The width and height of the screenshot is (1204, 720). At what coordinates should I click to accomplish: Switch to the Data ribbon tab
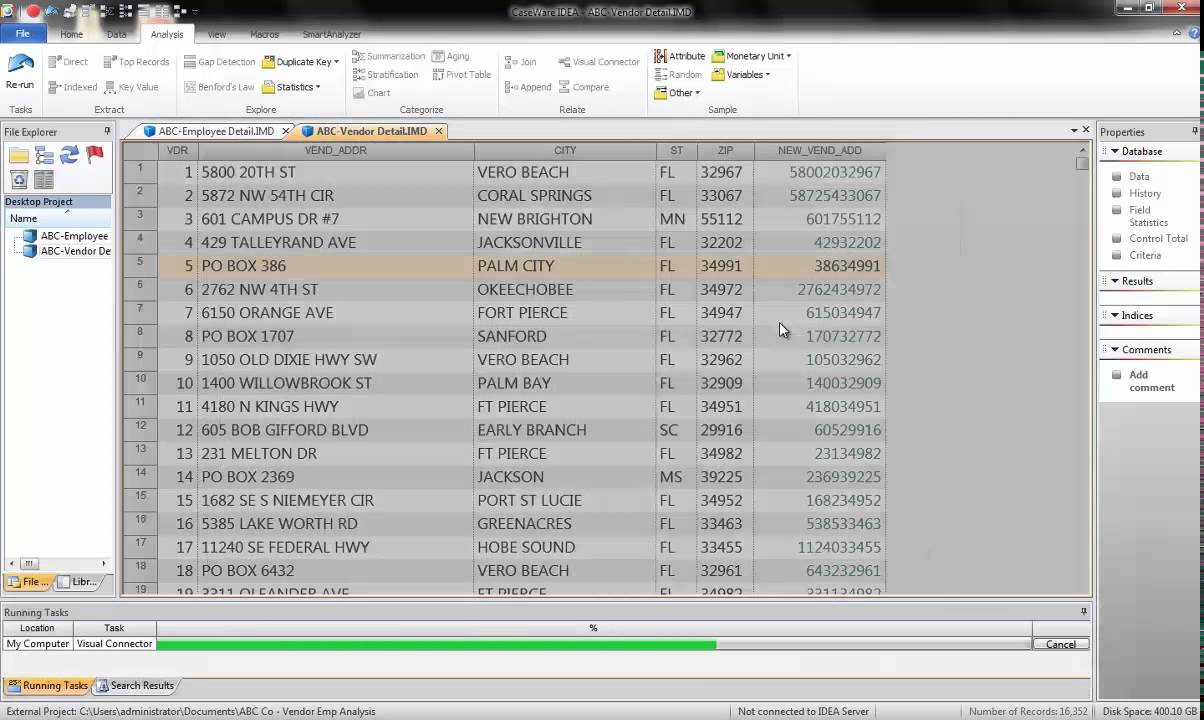pos(117,34)
